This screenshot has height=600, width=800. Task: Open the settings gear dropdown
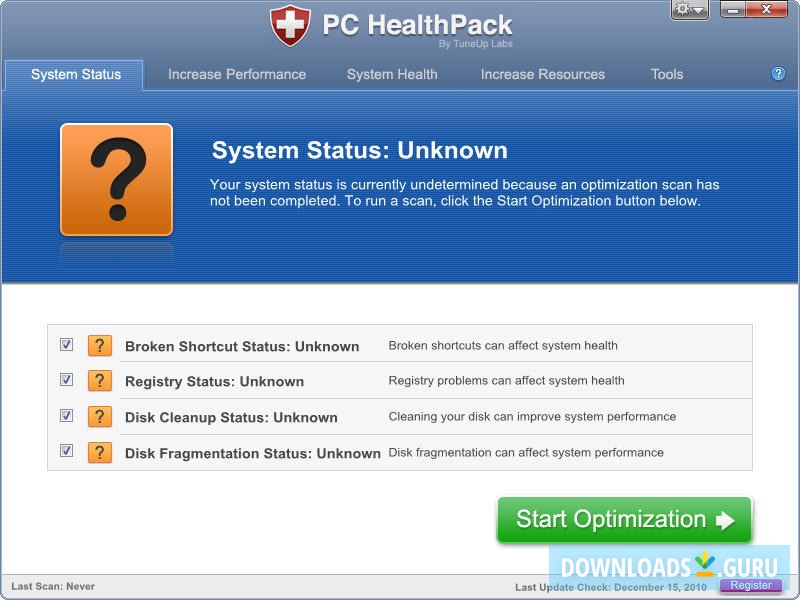point(689,10)
